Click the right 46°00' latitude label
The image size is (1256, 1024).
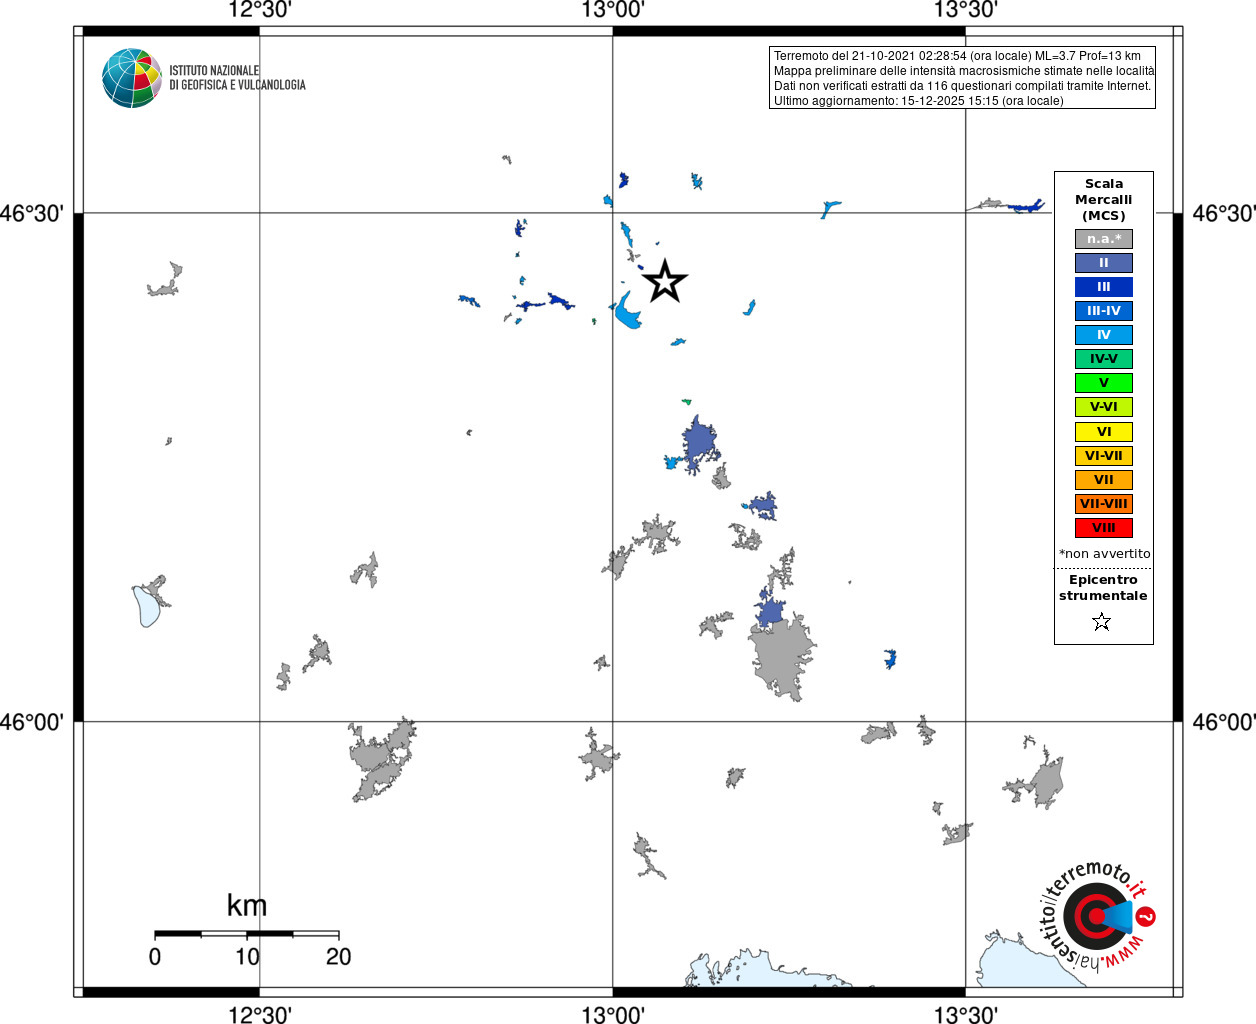[1224, 721]
